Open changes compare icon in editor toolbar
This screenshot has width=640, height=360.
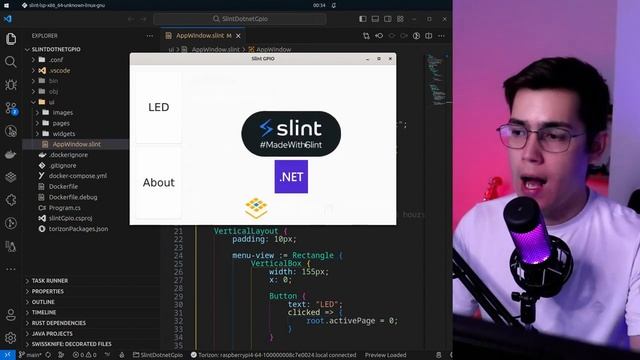coord(366,36)
